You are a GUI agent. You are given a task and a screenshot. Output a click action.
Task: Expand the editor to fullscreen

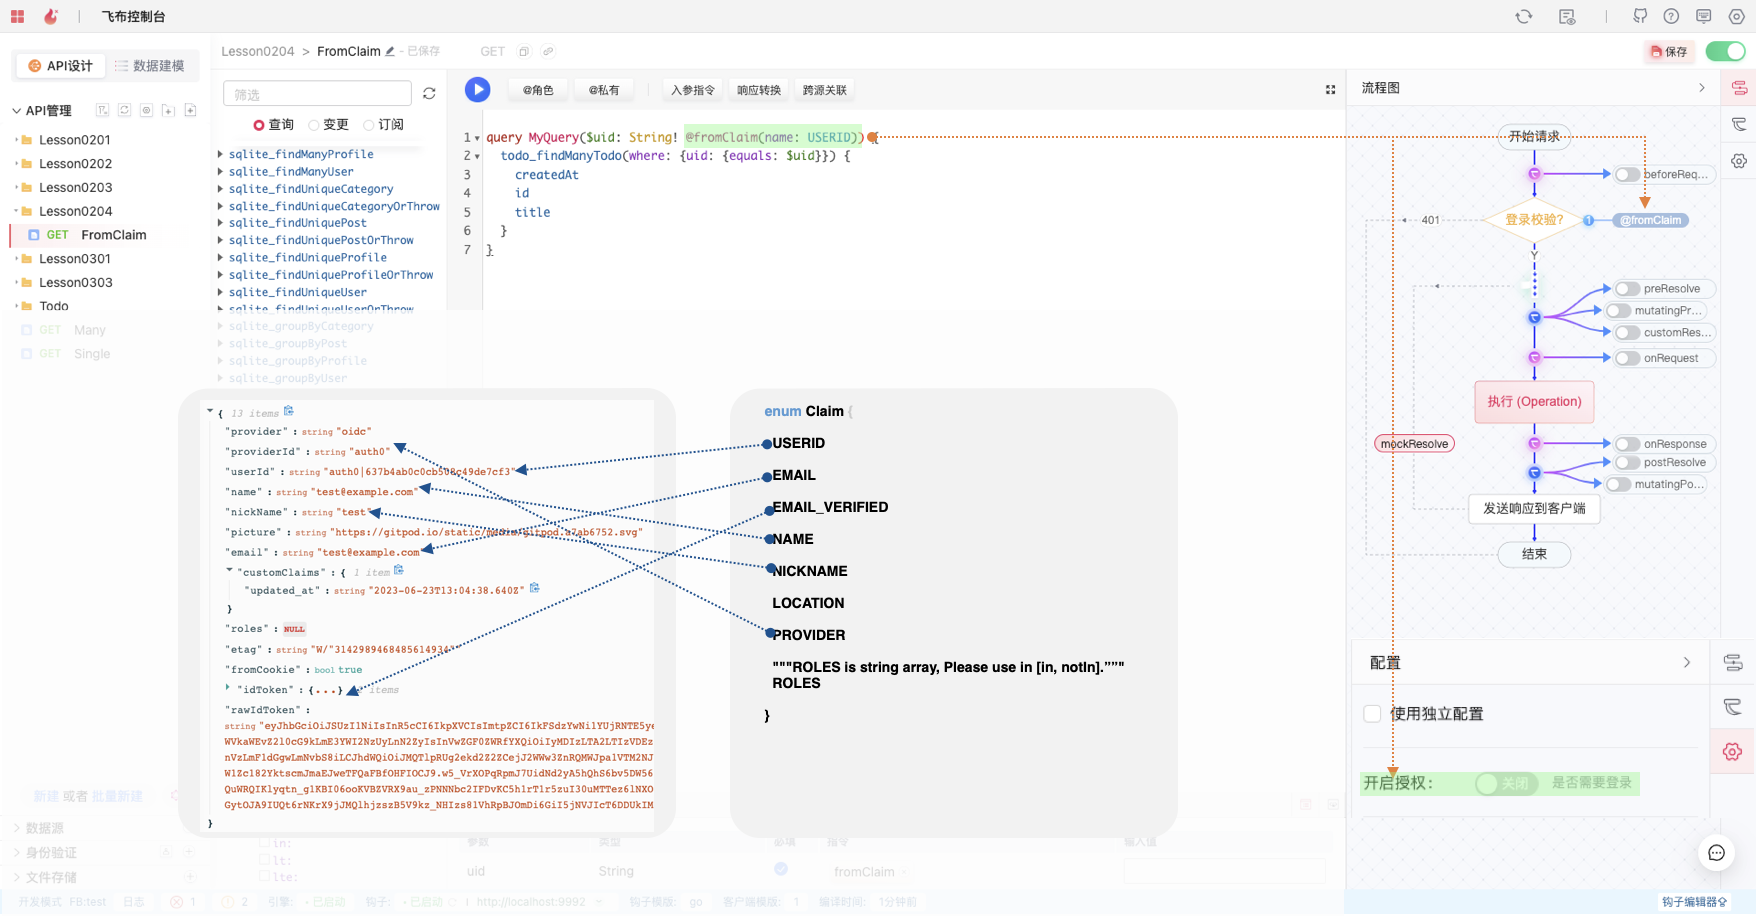[1330, 90]
